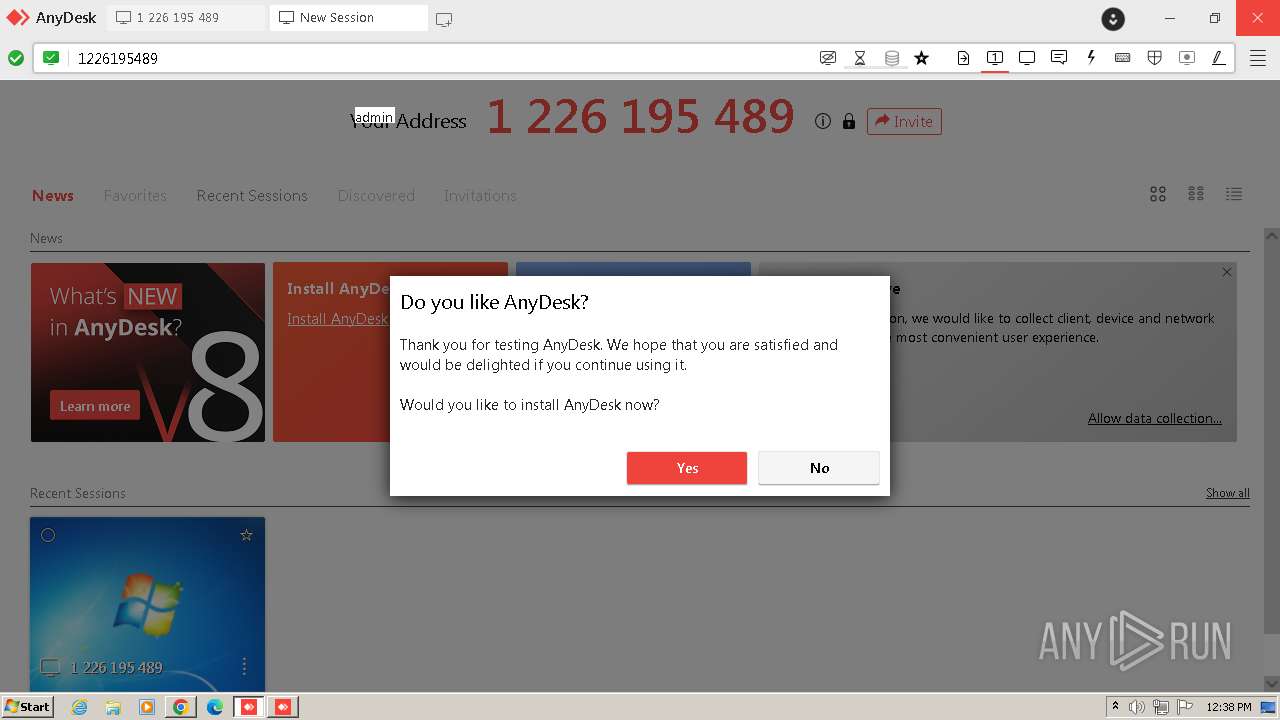The image size is (1280, 720).
Task: Click No in the install dialog
Action: tap(819, 468)
